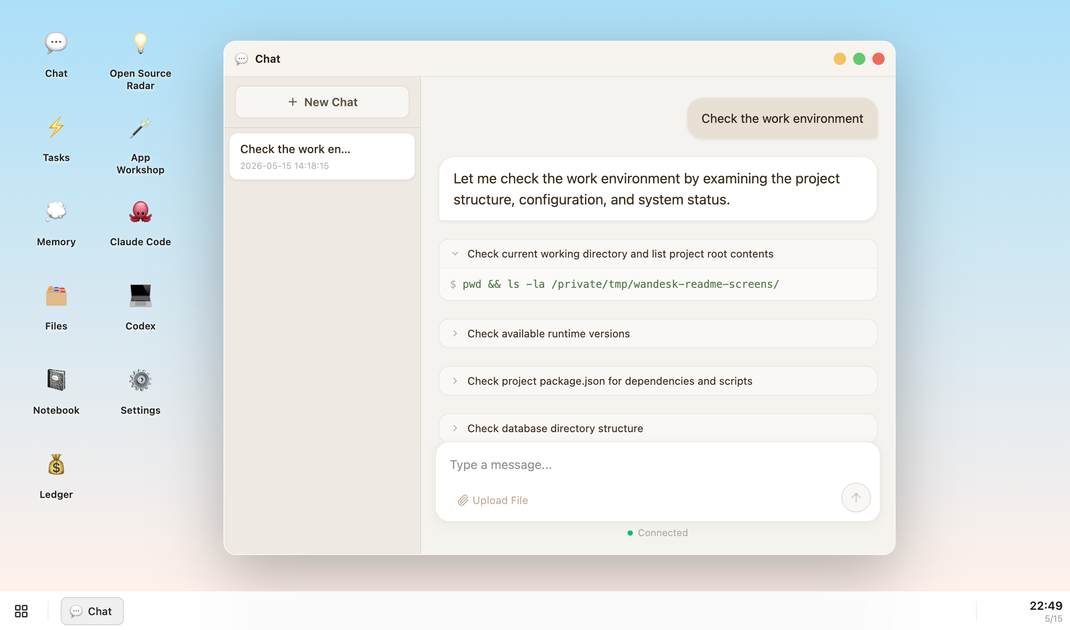Click the pwd && ls command text
Image resolution: width=1070 pixels, height=630 pixels.
point(620,284)
